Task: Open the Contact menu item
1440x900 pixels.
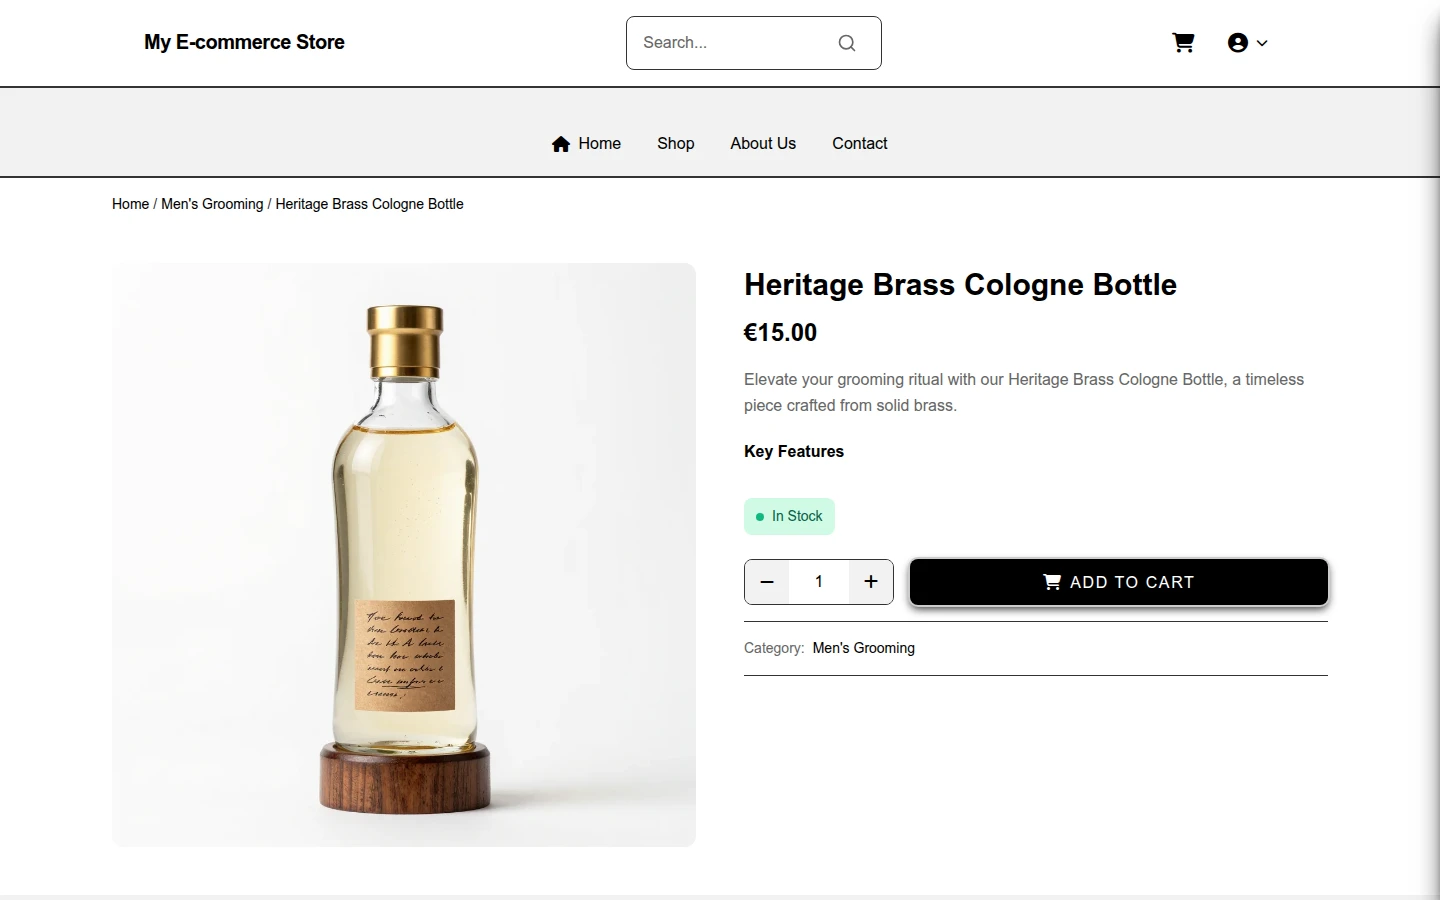Action: pyautogui.click(x=860, y=144)
